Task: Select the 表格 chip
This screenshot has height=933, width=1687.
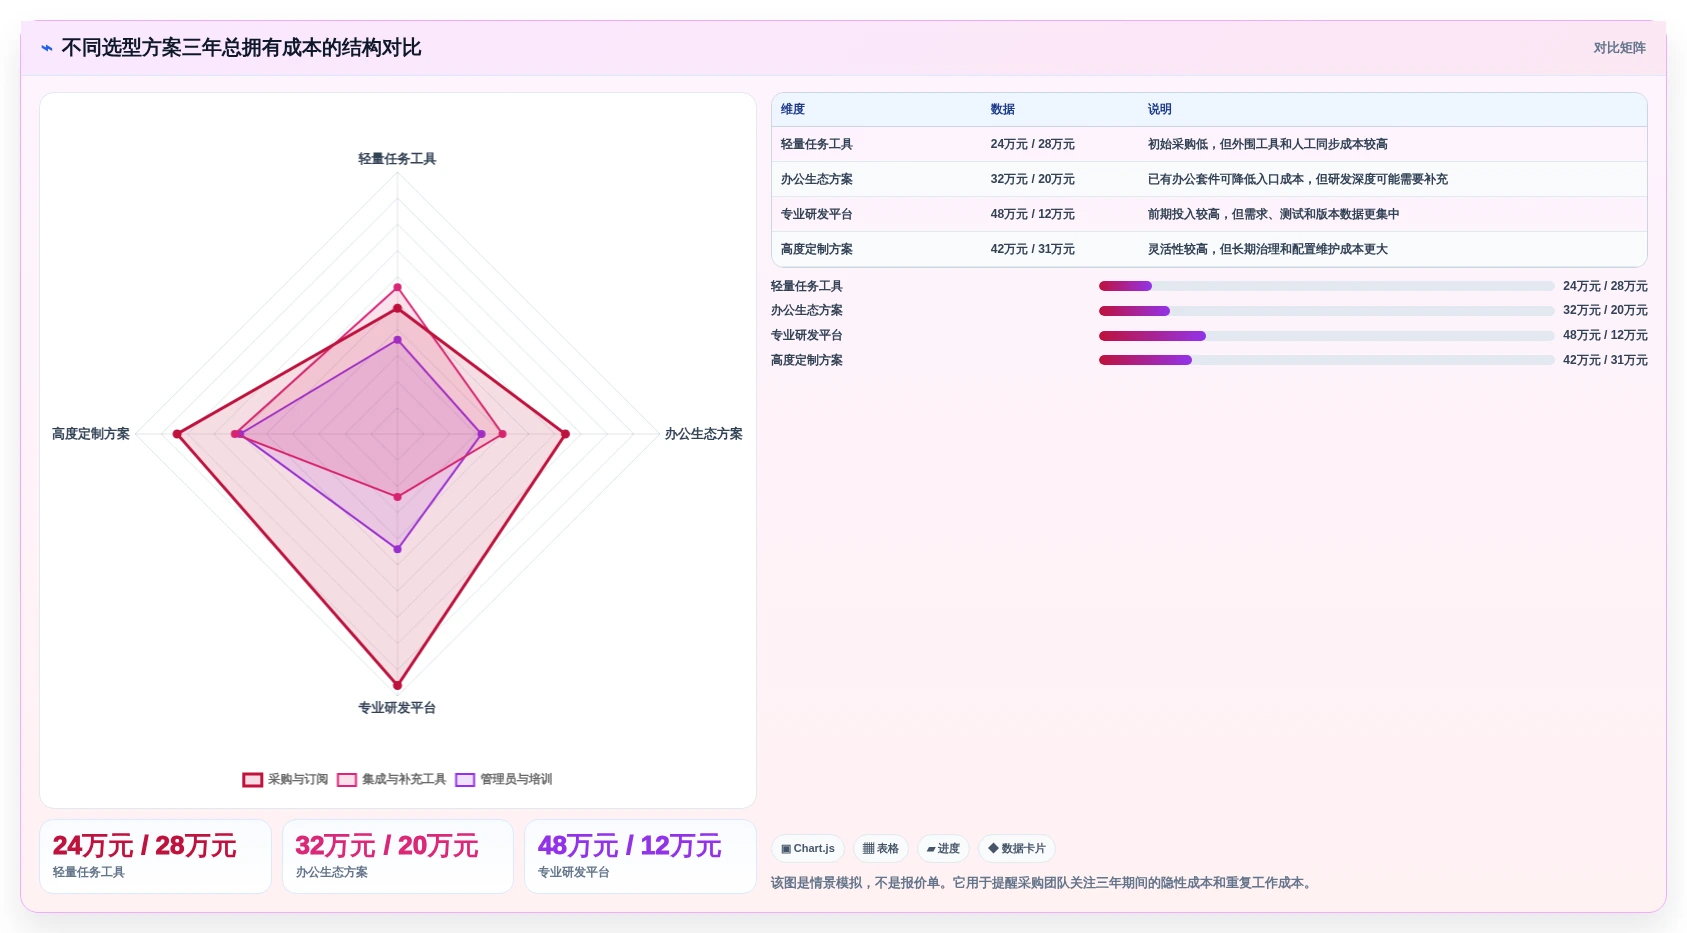Action: tap(881, 849)
